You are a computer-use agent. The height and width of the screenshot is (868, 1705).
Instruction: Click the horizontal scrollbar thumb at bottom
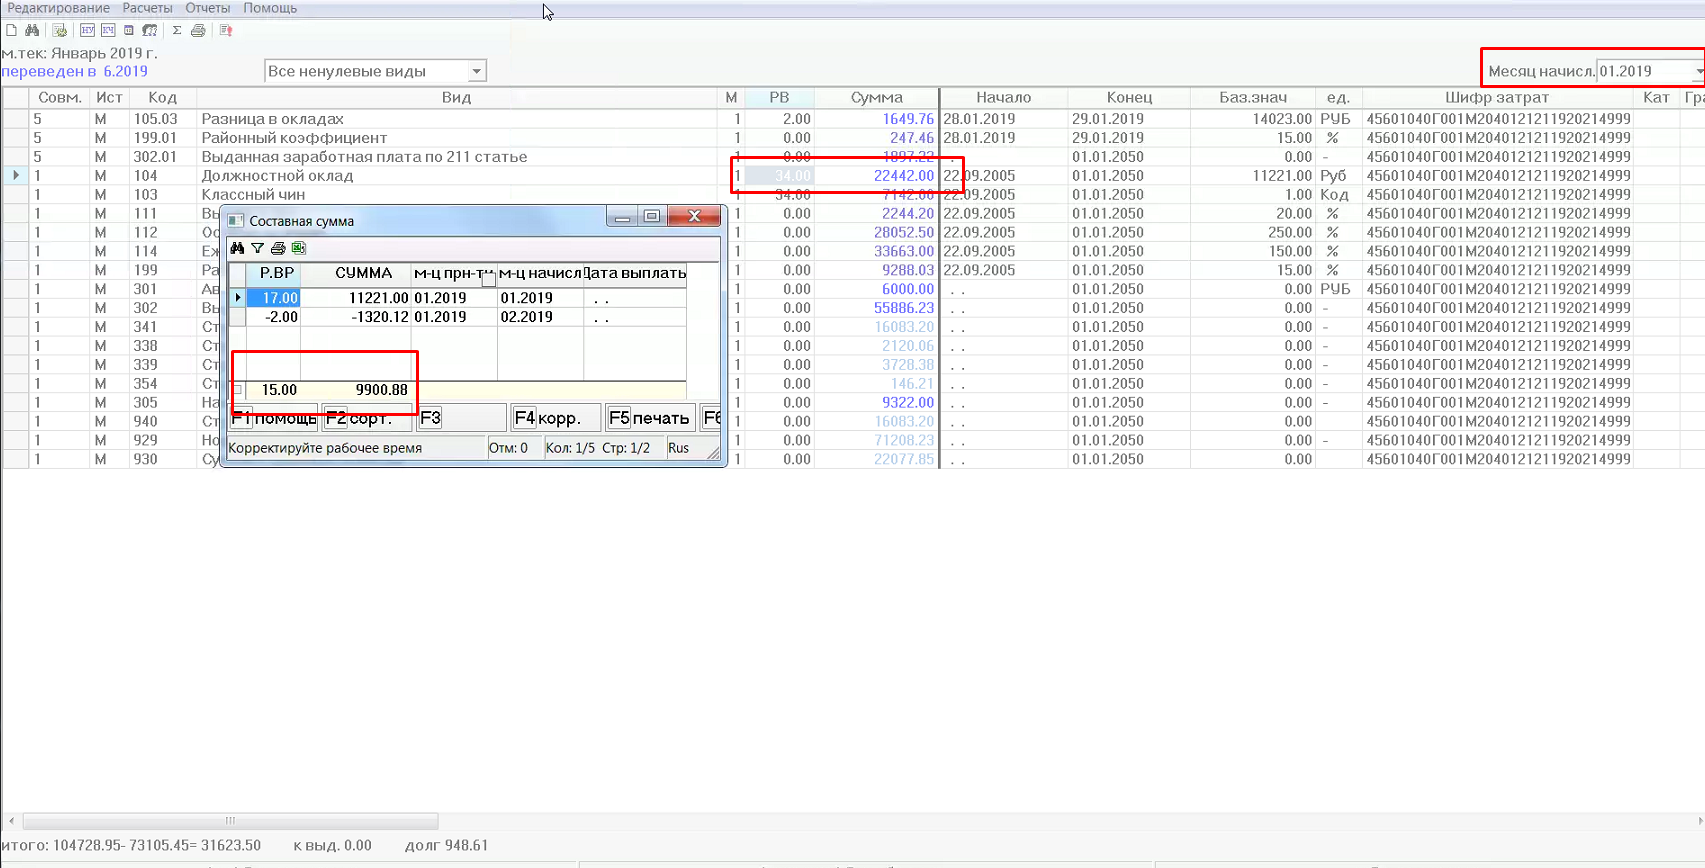coord(230,821)
